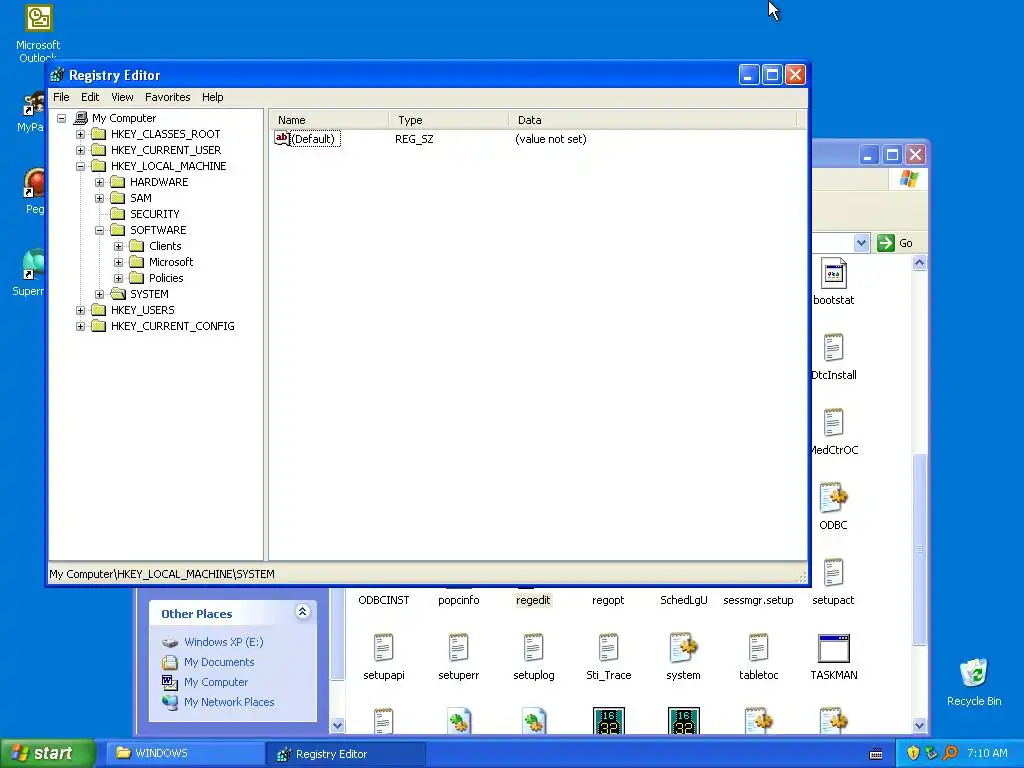Expand the HKEY_CURRENT_USER key
The image size is (1024, 768).
point(80,150)
